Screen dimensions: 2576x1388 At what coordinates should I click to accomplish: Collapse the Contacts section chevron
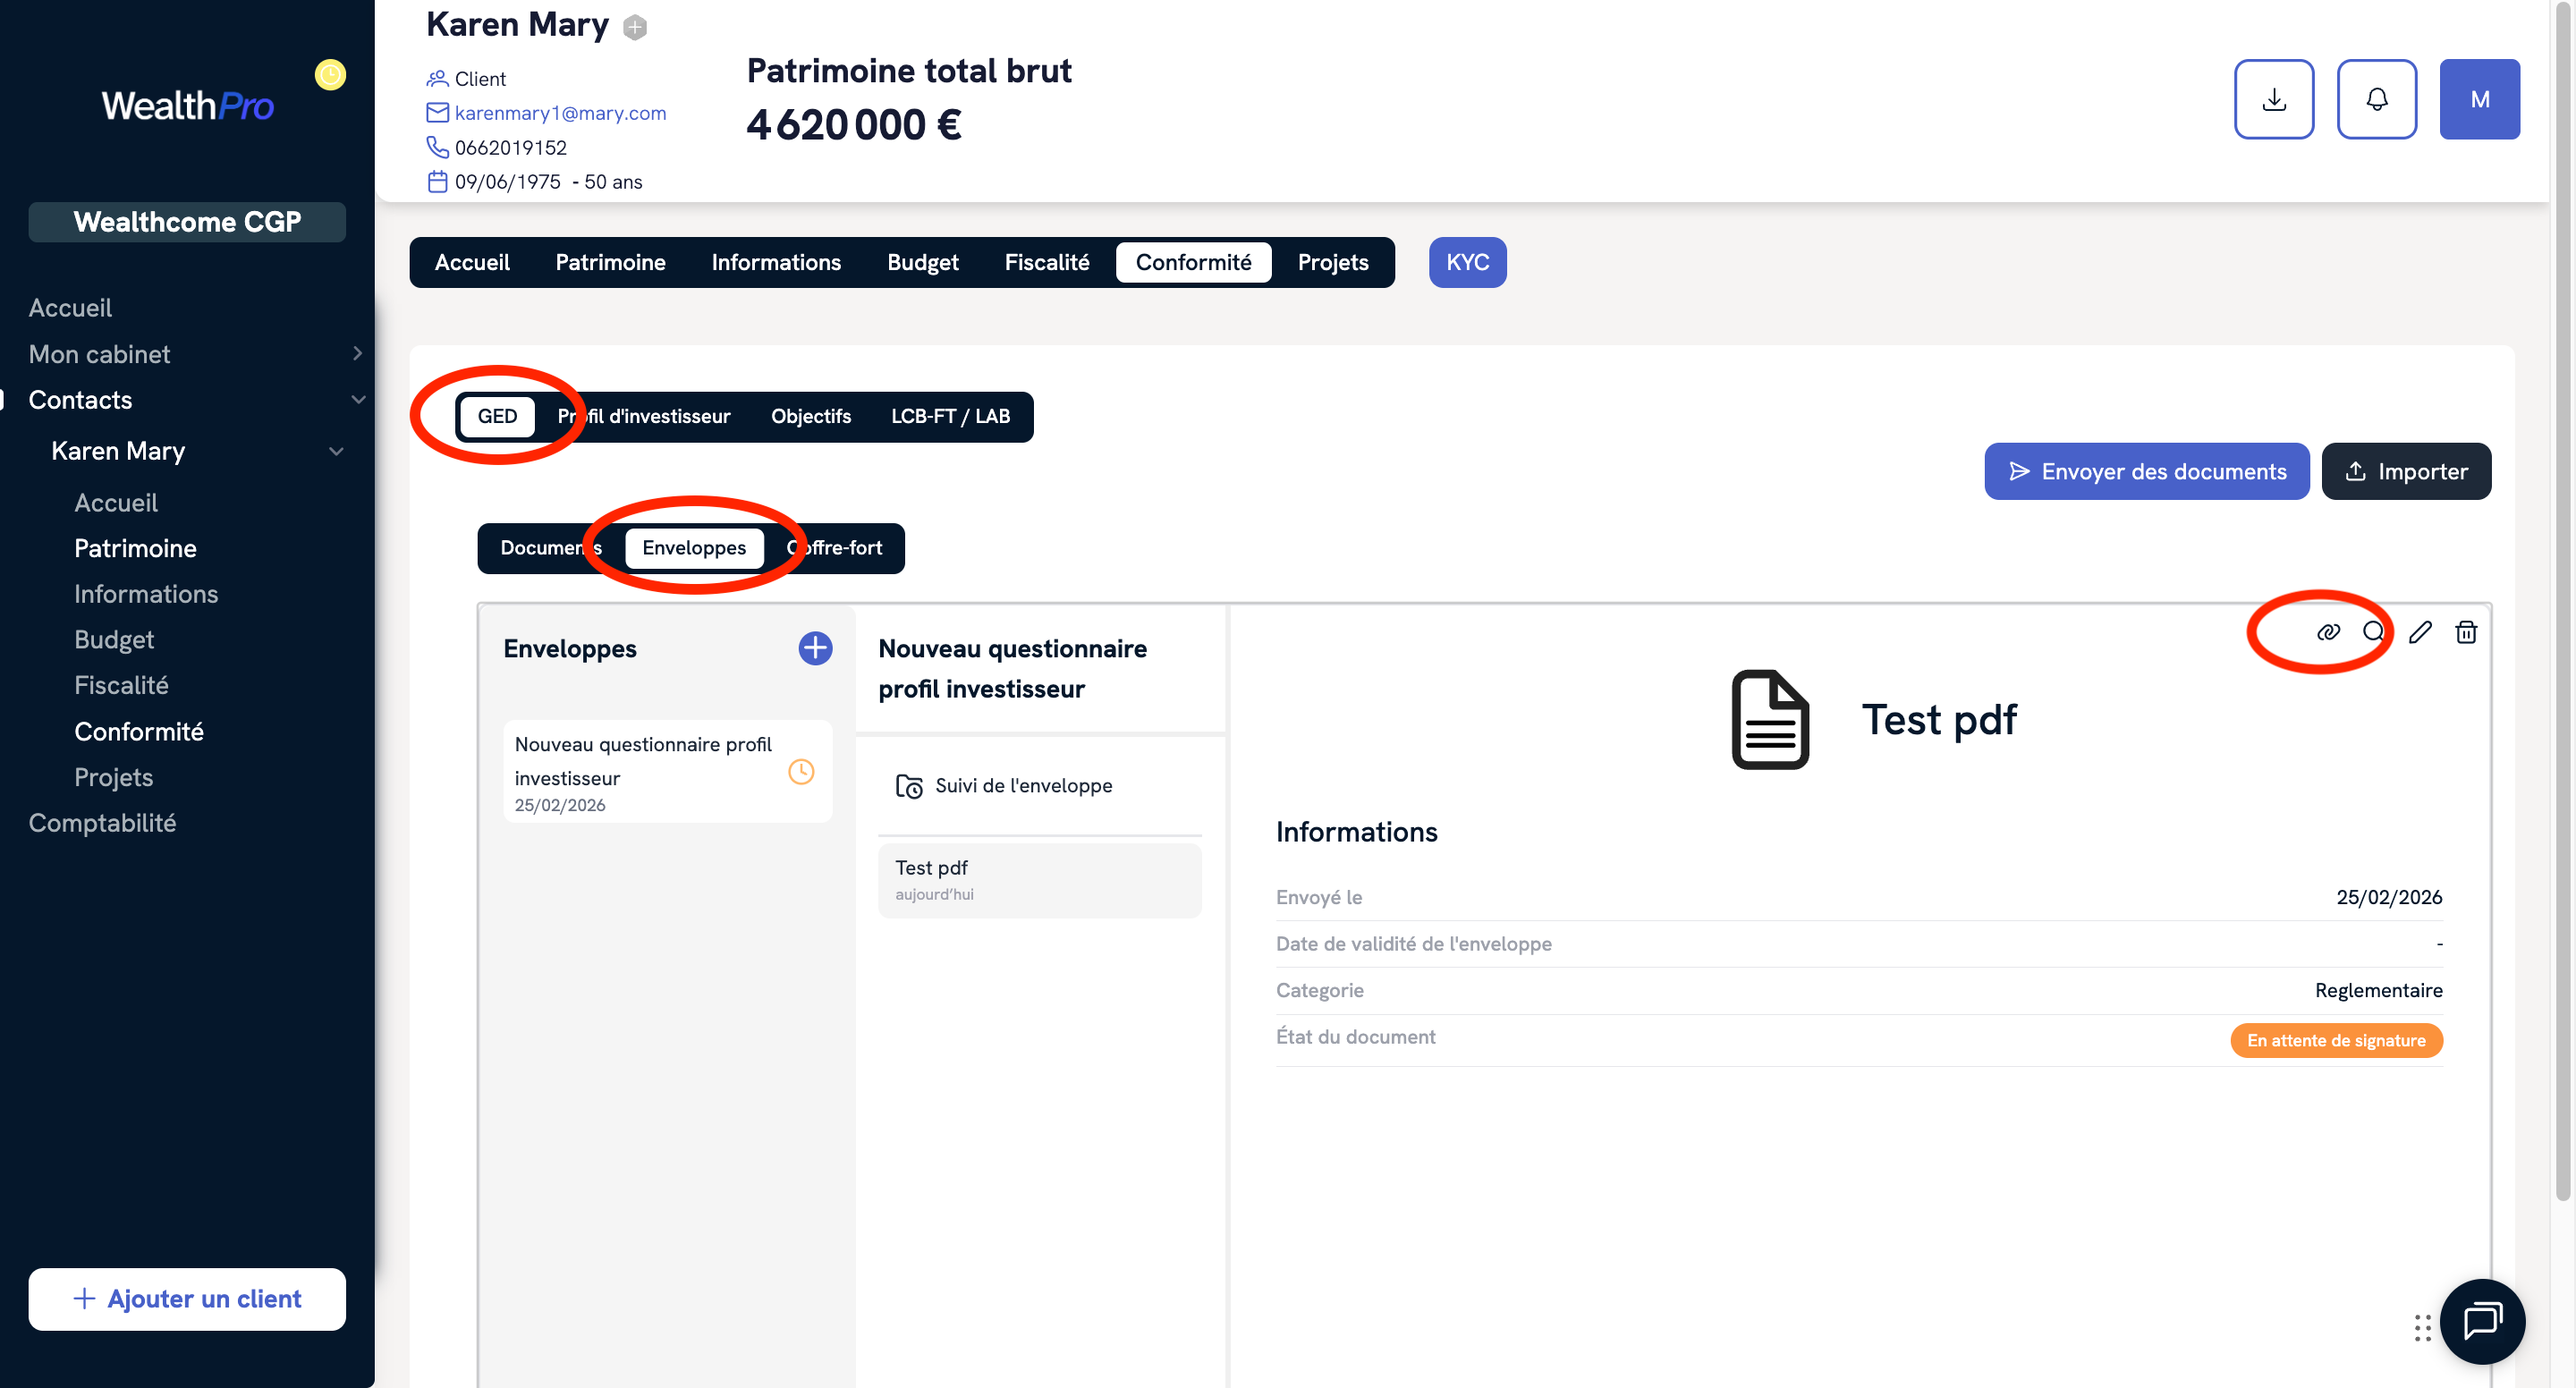(x=357, y=399)
